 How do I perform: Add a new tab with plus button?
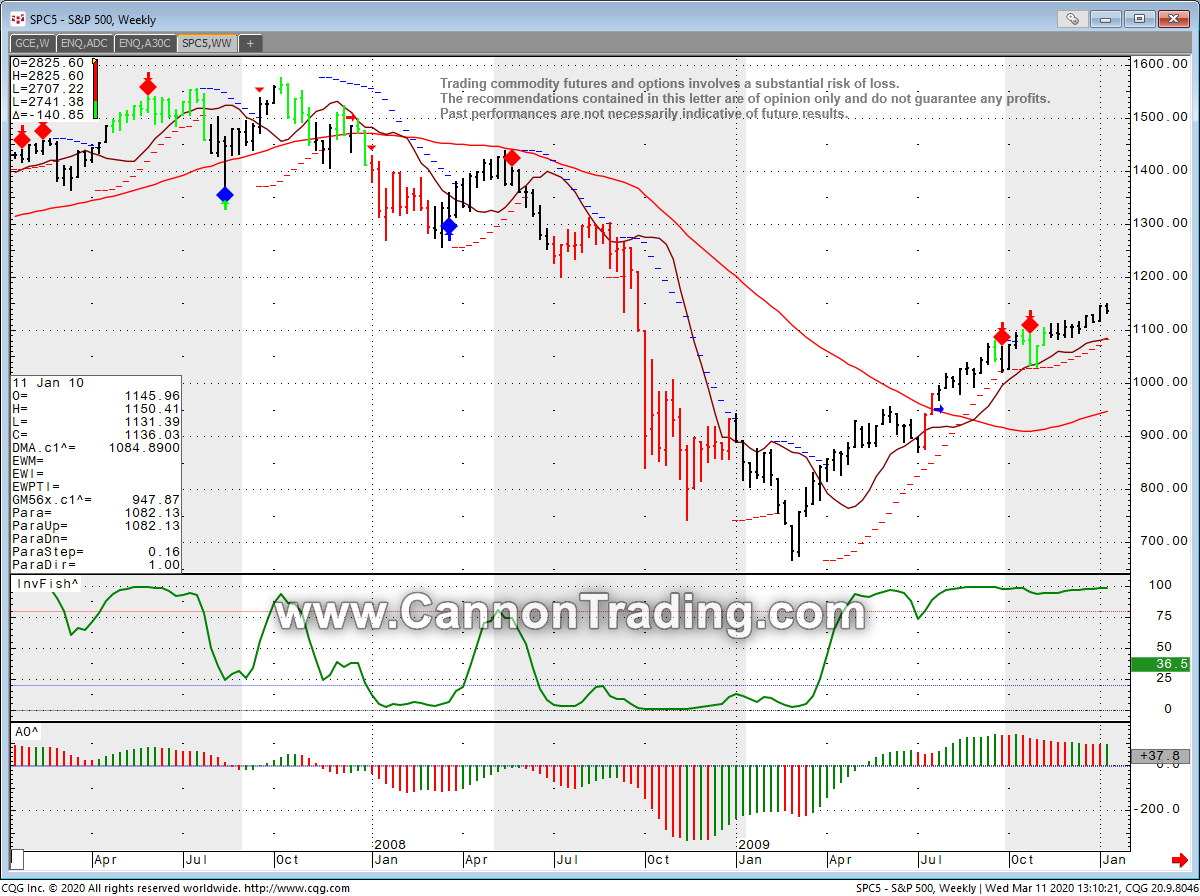coord(250,43)
